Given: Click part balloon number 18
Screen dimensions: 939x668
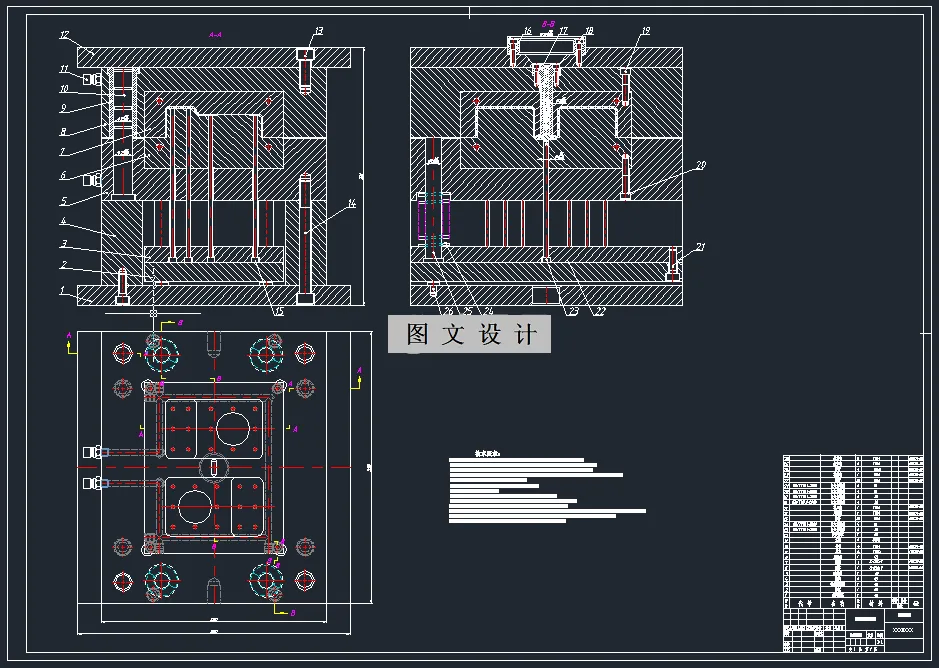Looking at the screenshot, I should (589, 31).
